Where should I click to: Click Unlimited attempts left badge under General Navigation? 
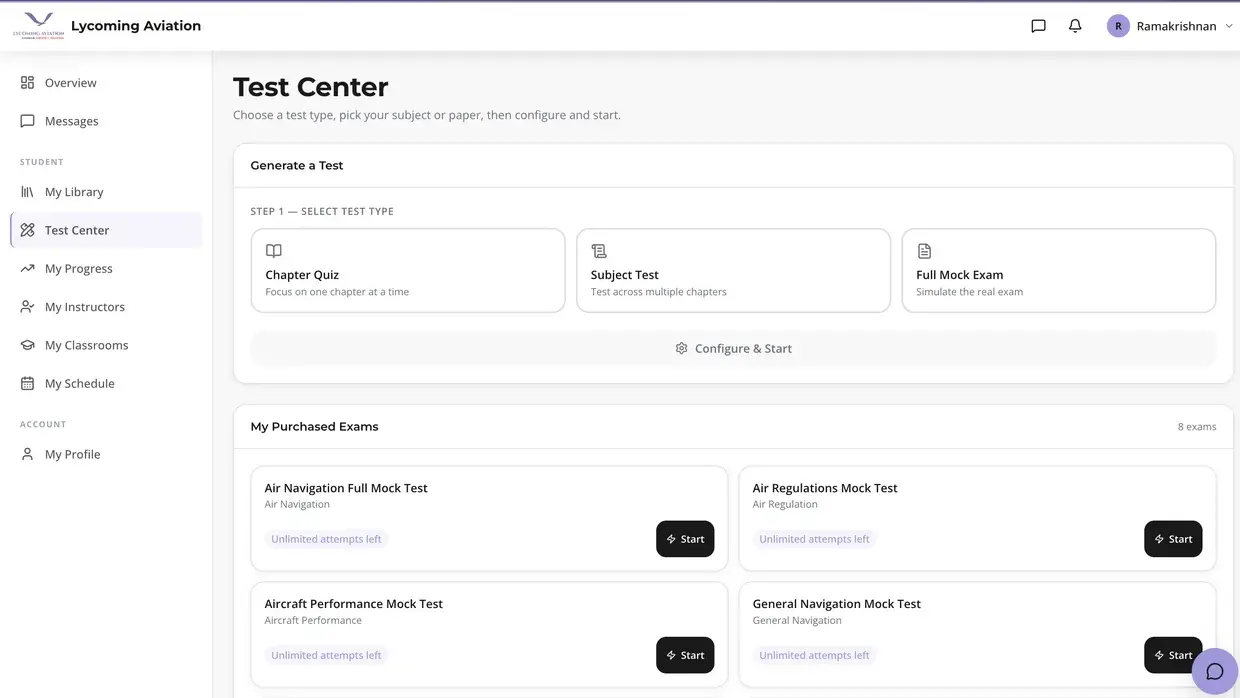point(814,655)
